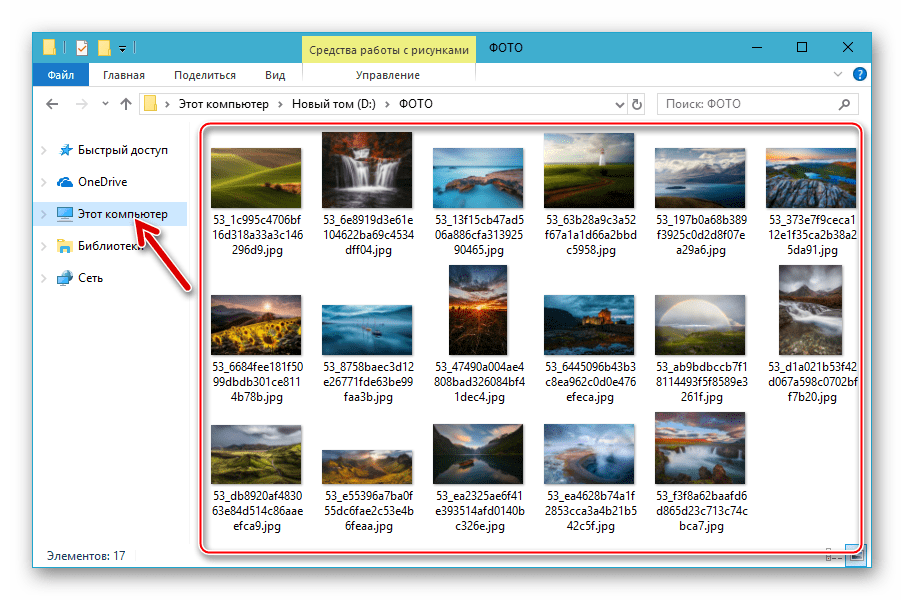Select mountain stream photo 53_d1a021b53f42
Image resolution: width=904 pixels, height=600 pixels.
(x=811, y=310)
